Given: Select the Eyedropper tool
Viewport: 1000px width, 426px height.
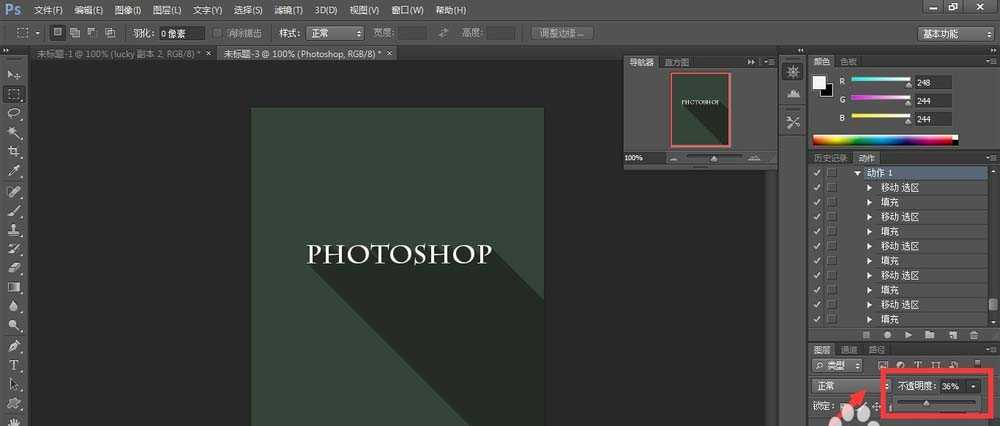Looking at the screenshot, I should coord(14,171).
